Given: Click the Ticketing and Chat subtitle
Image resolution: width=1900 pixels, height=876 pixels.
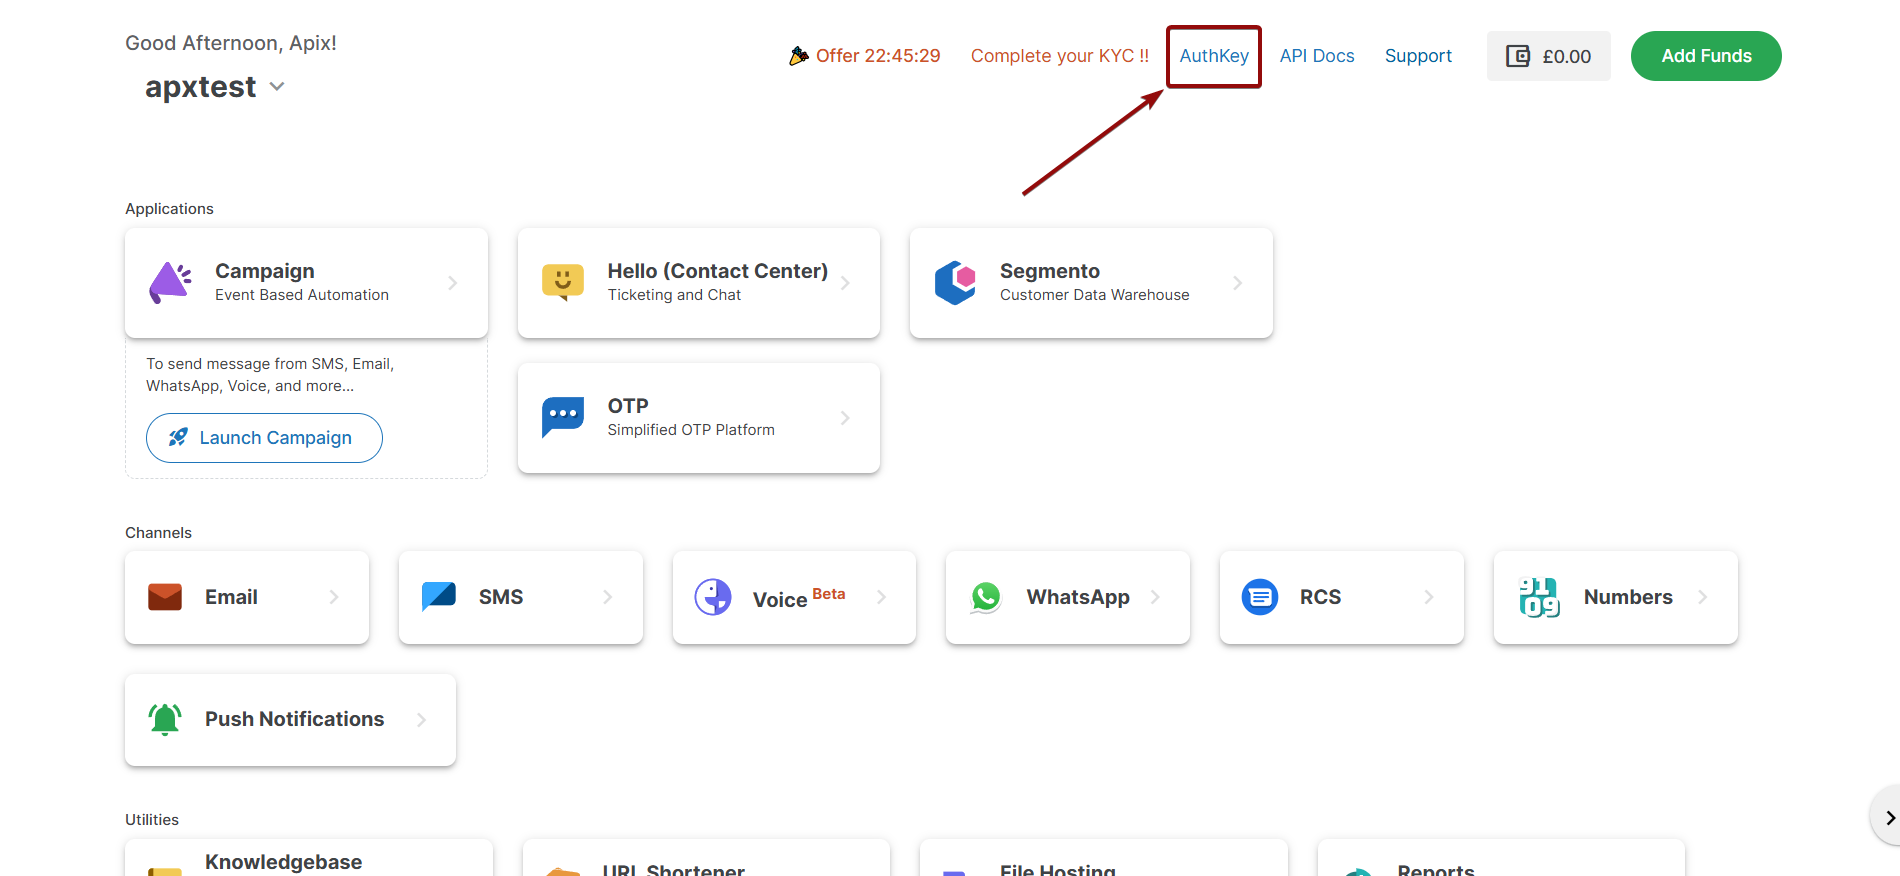Looking at the screenshot, I should tap(674, 295).
